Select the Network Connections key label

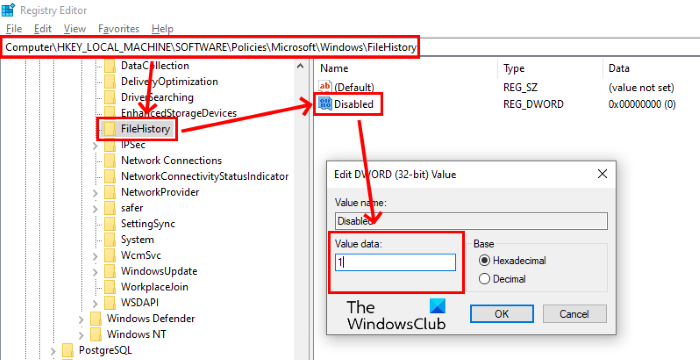(171, 160)
